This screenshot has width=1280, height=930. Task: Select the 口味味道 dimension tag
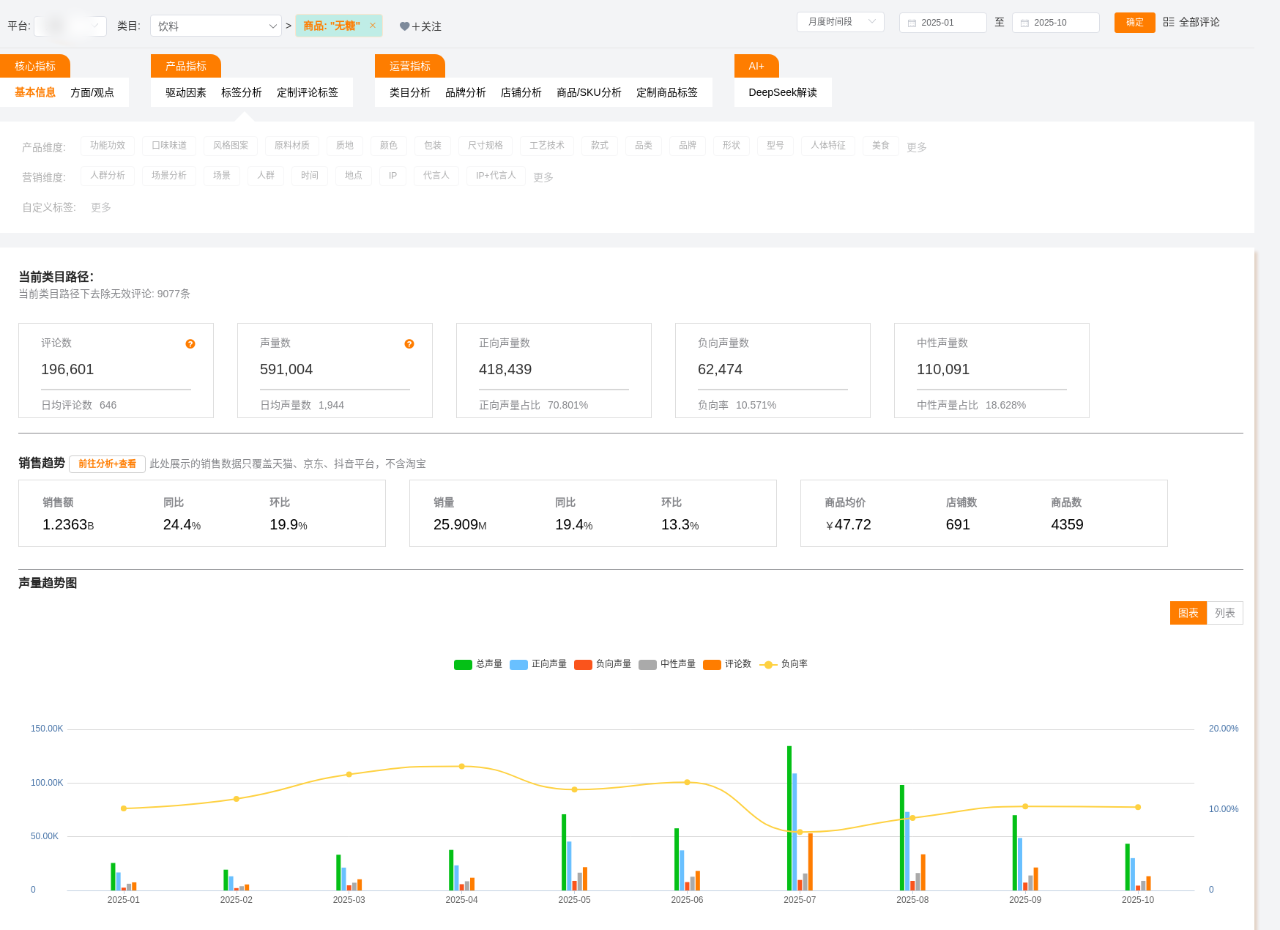(x=169, y=146)
